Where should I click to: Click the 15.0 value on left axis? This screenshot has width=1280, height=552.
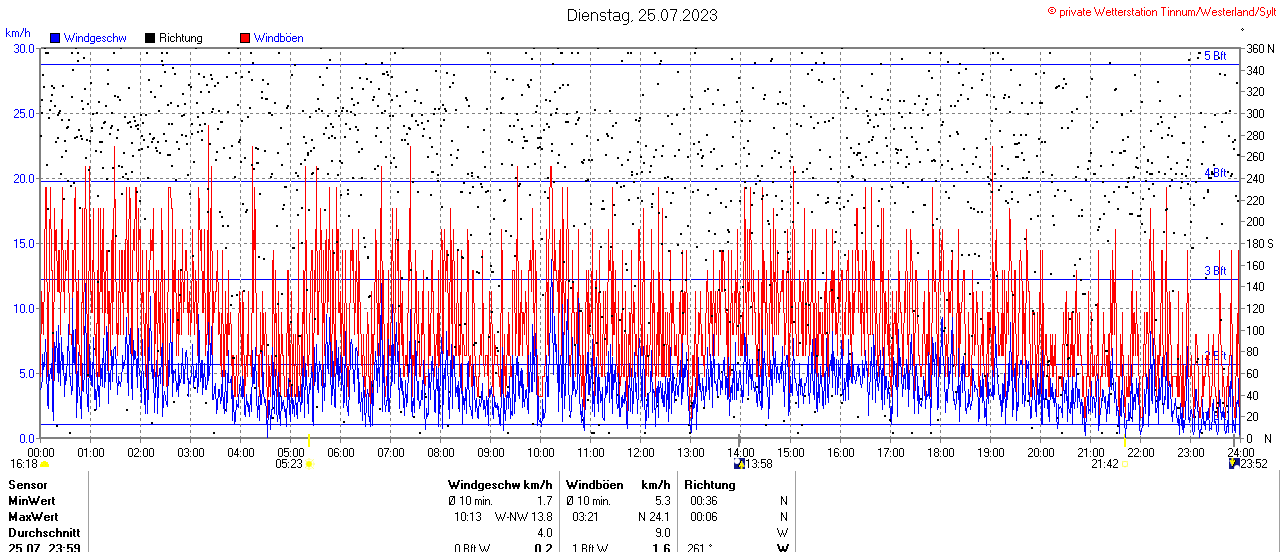pyautogui.click(x=23, y=244)
